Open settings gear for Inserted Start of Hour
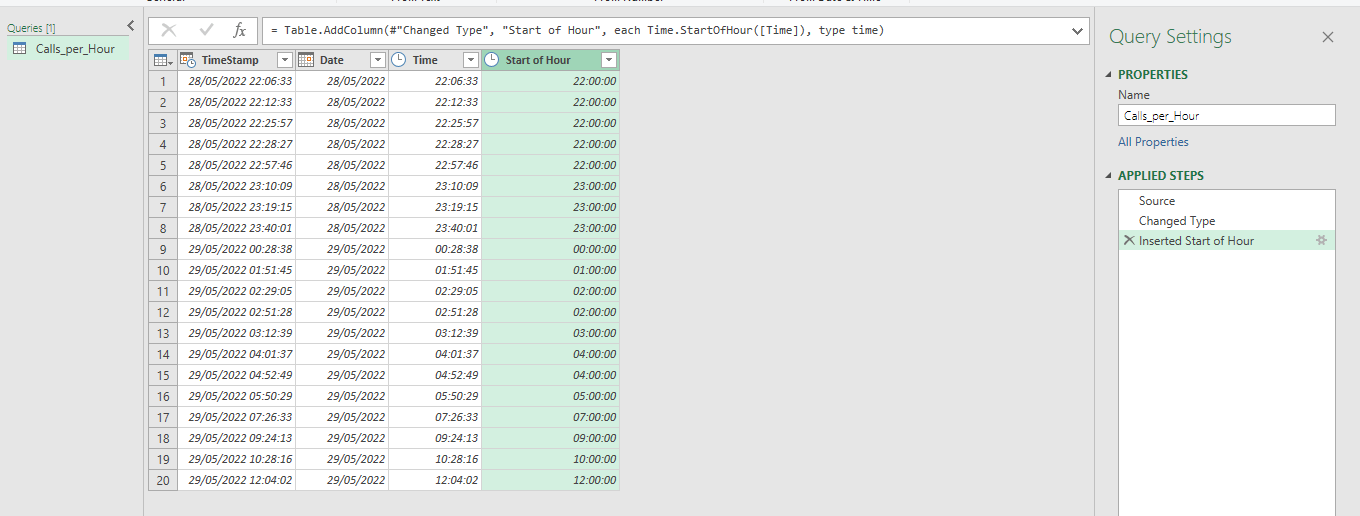This screenshot has height=516, width=1360. click(1322, 241)
